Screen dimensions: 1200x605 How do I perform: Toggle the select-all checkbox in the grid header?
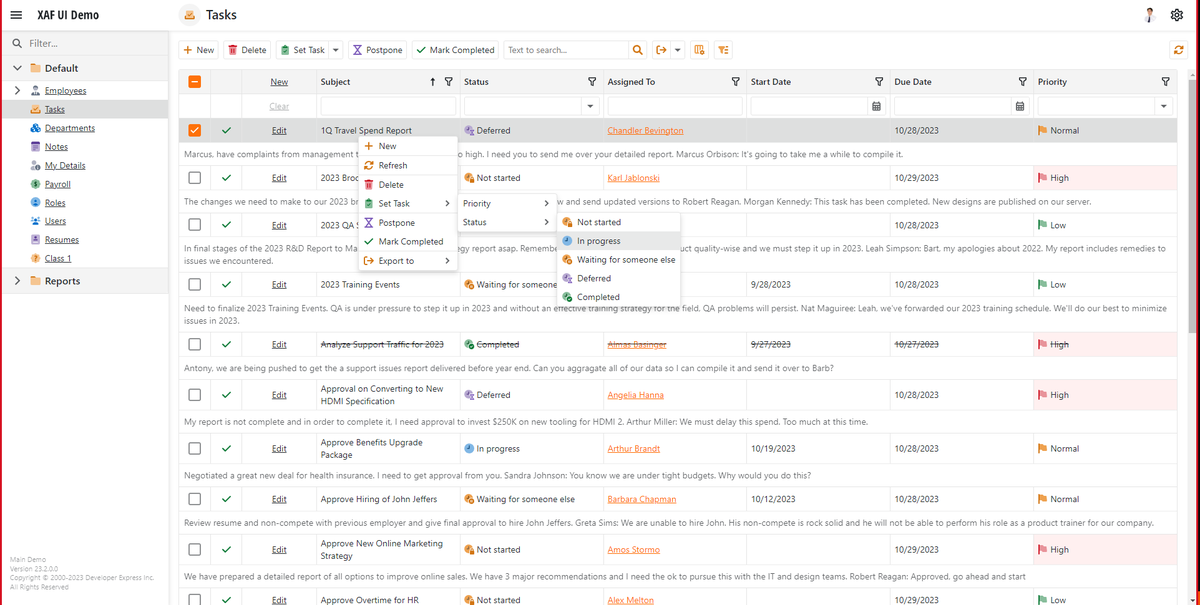tap(195, 82)
